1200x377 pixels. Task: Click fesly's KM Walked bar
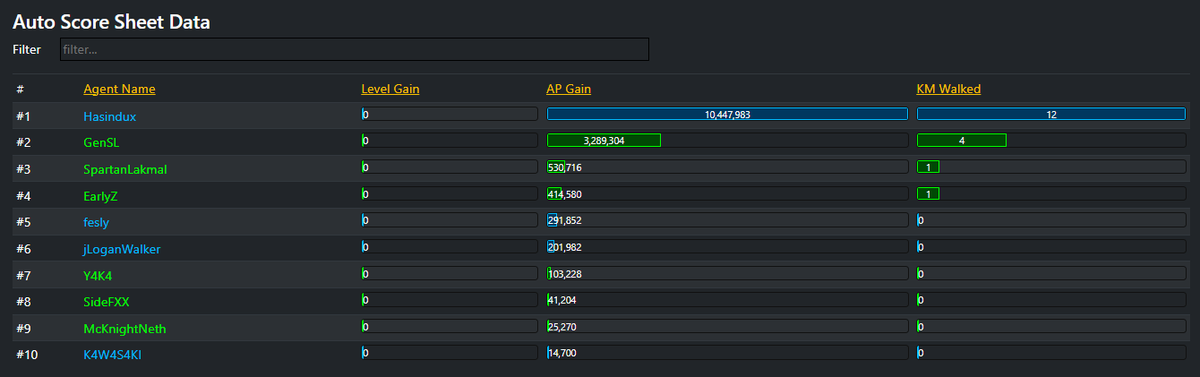[1051, 220]
